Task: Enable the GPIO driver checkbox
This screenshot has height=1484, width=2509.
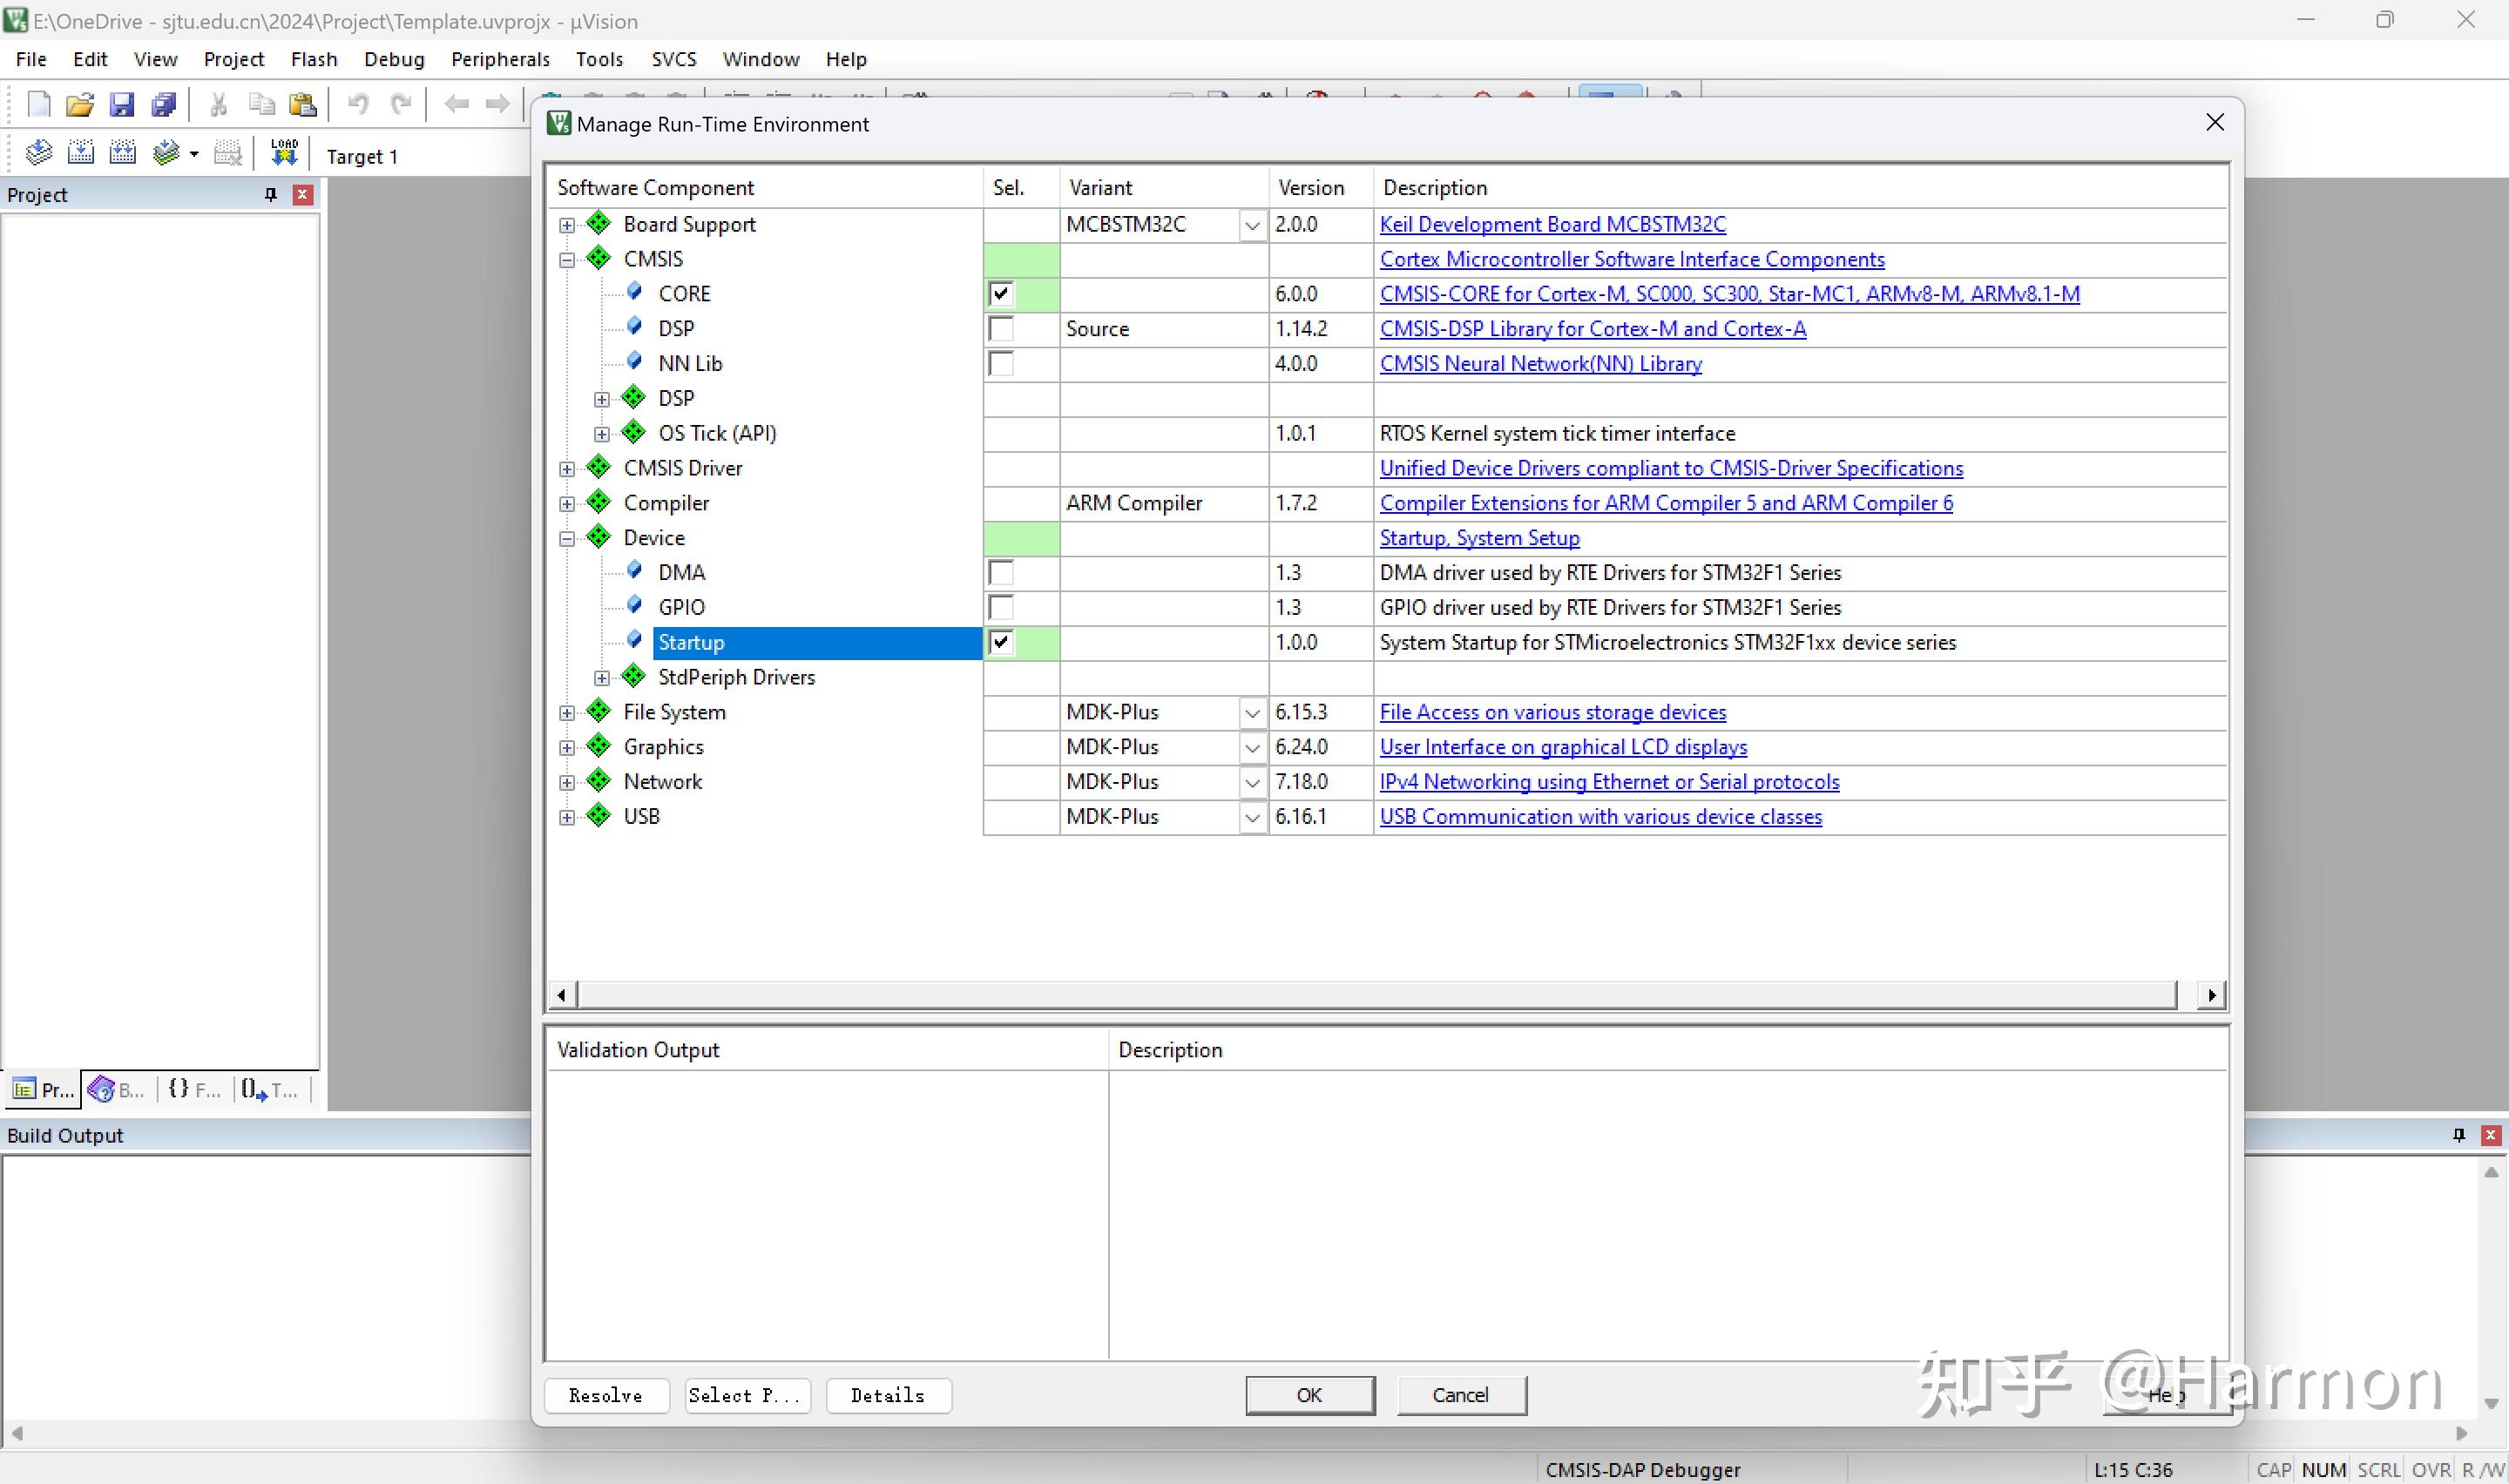Action: pos(1002,607)
